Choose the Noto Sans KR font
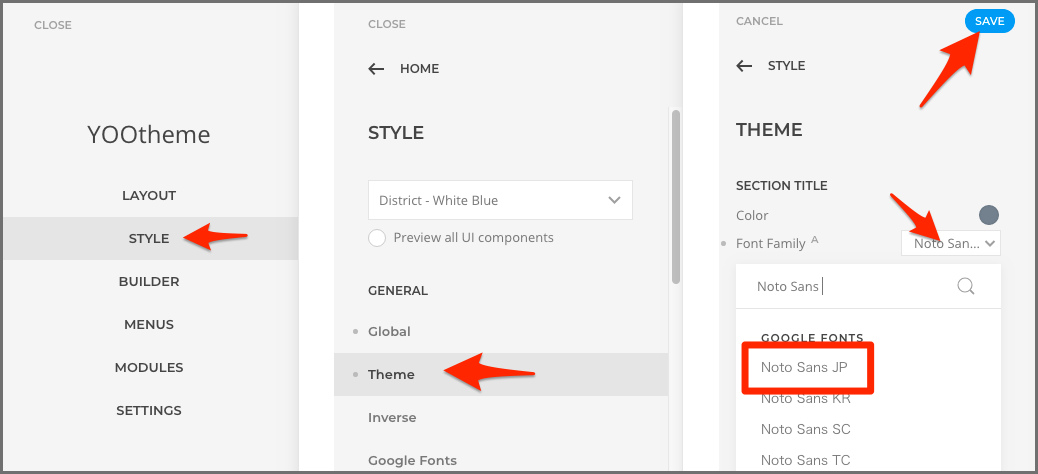Viewport: 1038px width, 474px height. (x=805, y=398)
